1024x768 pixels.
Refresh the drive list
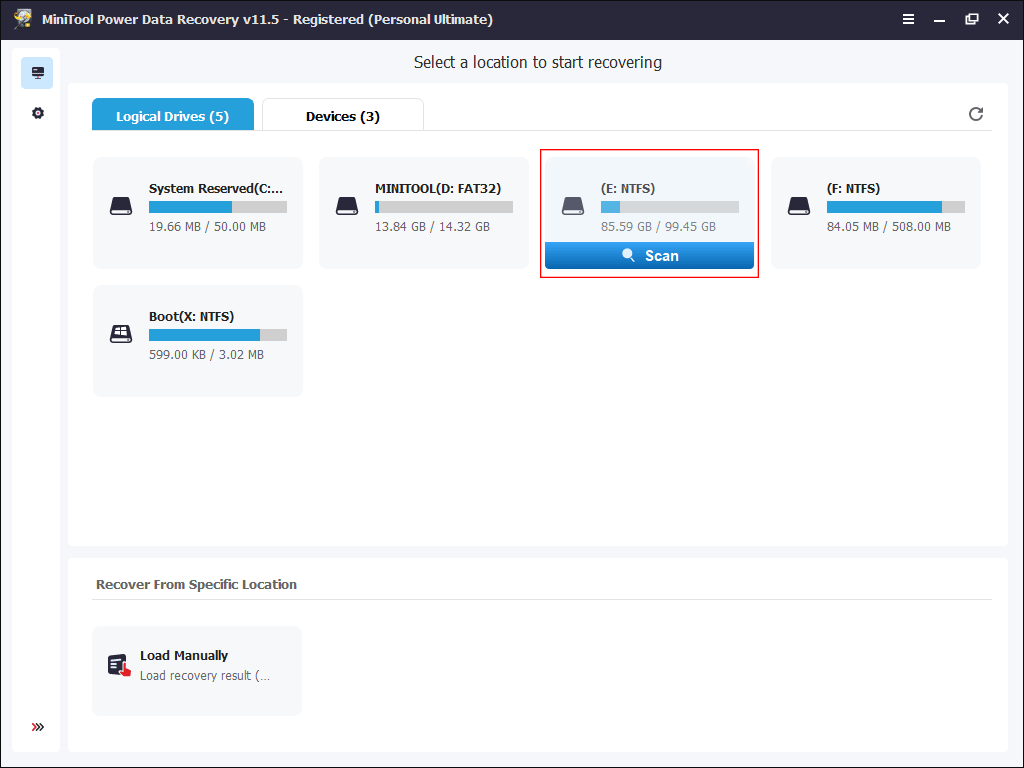pyautogui.click(x=976, y=114)
